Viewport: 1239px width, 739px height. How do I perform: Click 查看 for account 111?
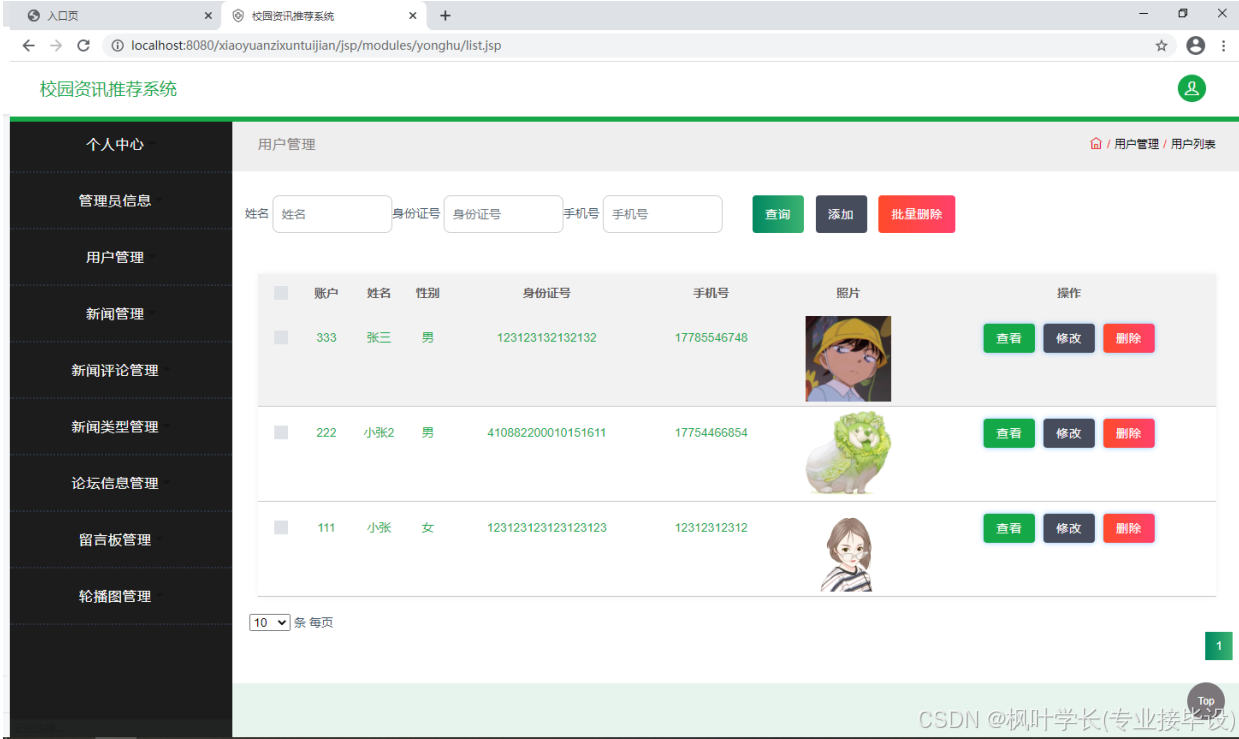[1009, 528]
